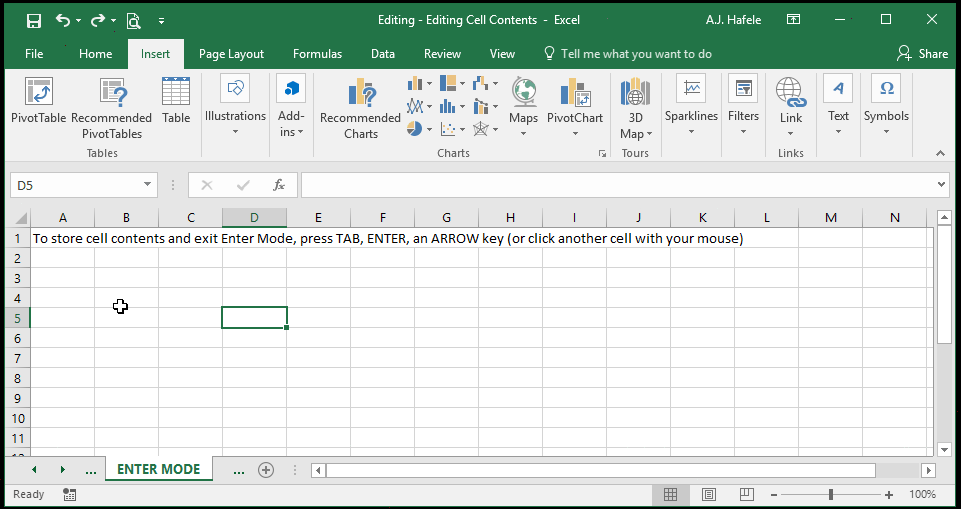Open the undo history dropdown arrow
This screenshot has height=509, width=961.
tap(78, 21)
